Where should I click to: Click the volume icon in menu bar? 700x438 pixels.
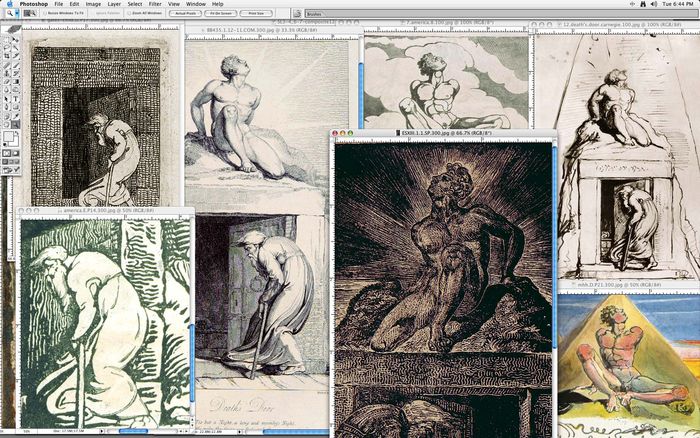pos(654,4)
